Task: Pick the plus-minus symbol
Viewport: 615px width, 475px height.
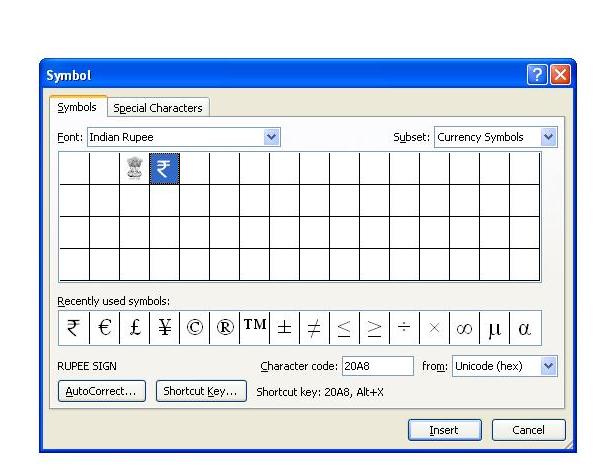Action: click(284, 328)
